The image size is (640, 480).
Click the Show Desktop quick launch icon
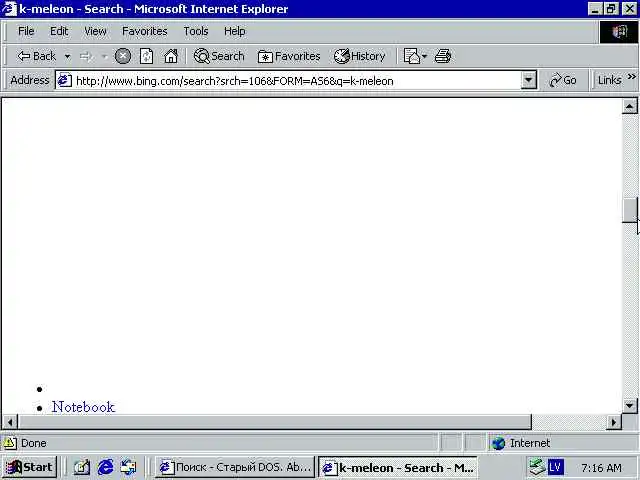(82, 467)
